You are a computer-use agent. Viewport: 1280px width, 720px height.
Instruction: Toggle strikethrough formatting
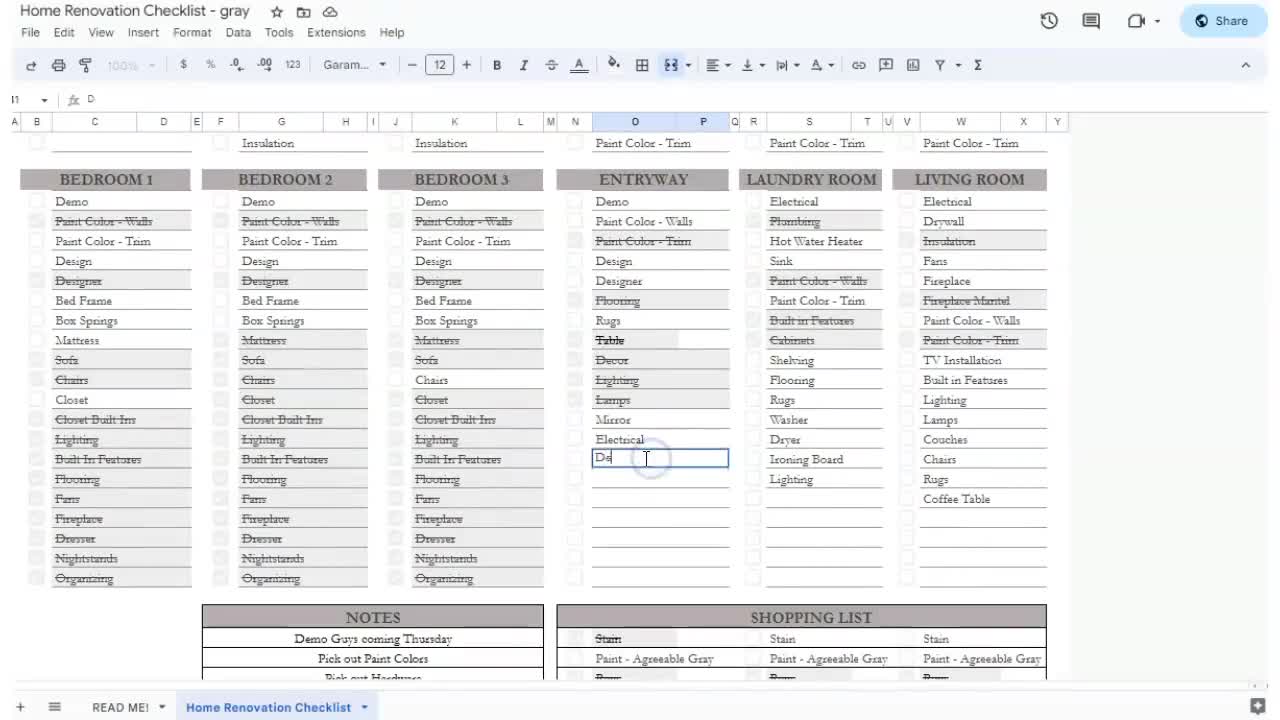tap(551, 65)
